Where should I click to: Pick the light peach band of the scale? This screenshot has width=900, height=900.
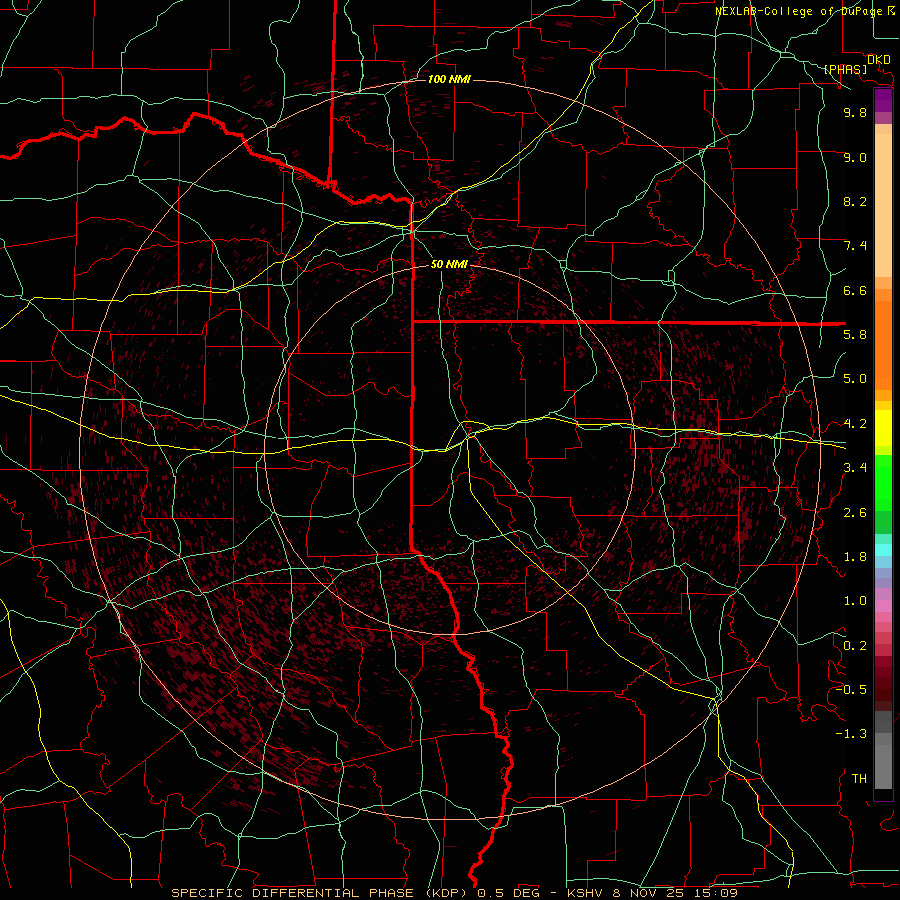coord(883,205)
